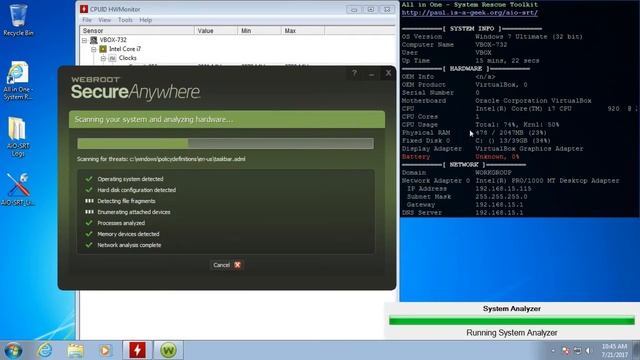
Task: Switch to Webroot taskbar button
Action: click(168, 350)
